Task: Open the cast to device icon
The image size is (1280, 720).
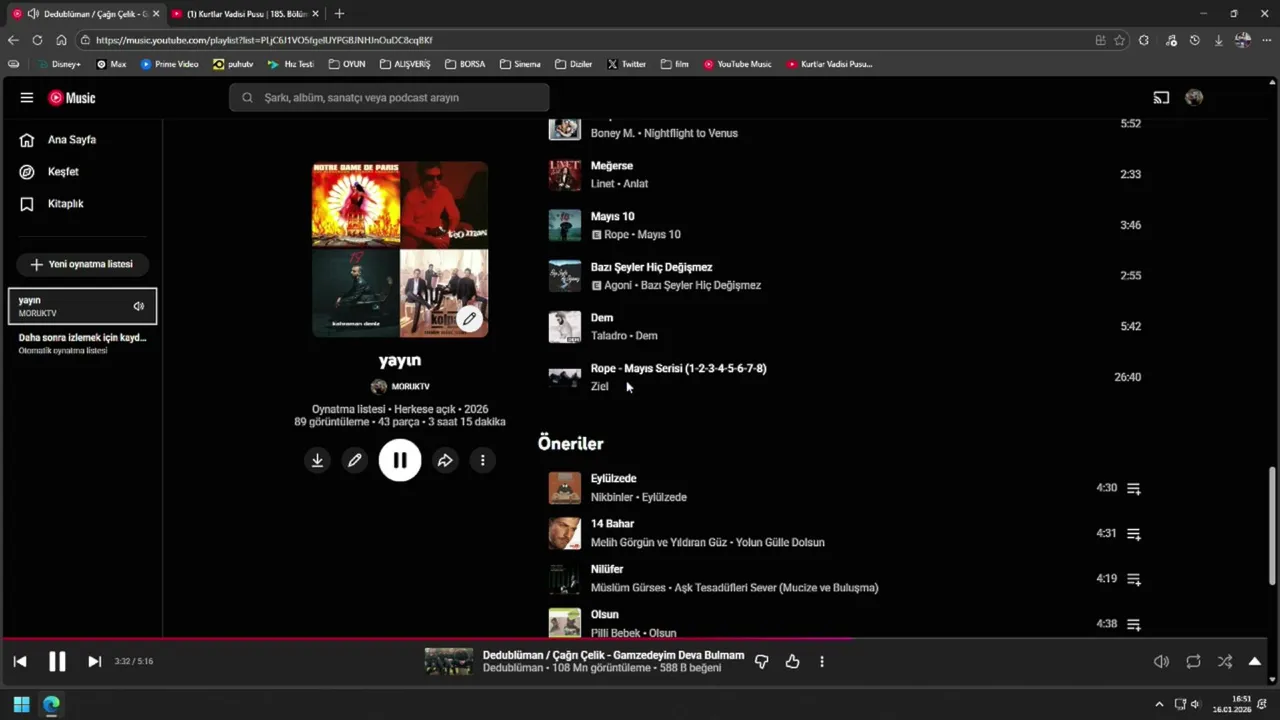Action: (x=1161, y=98)
